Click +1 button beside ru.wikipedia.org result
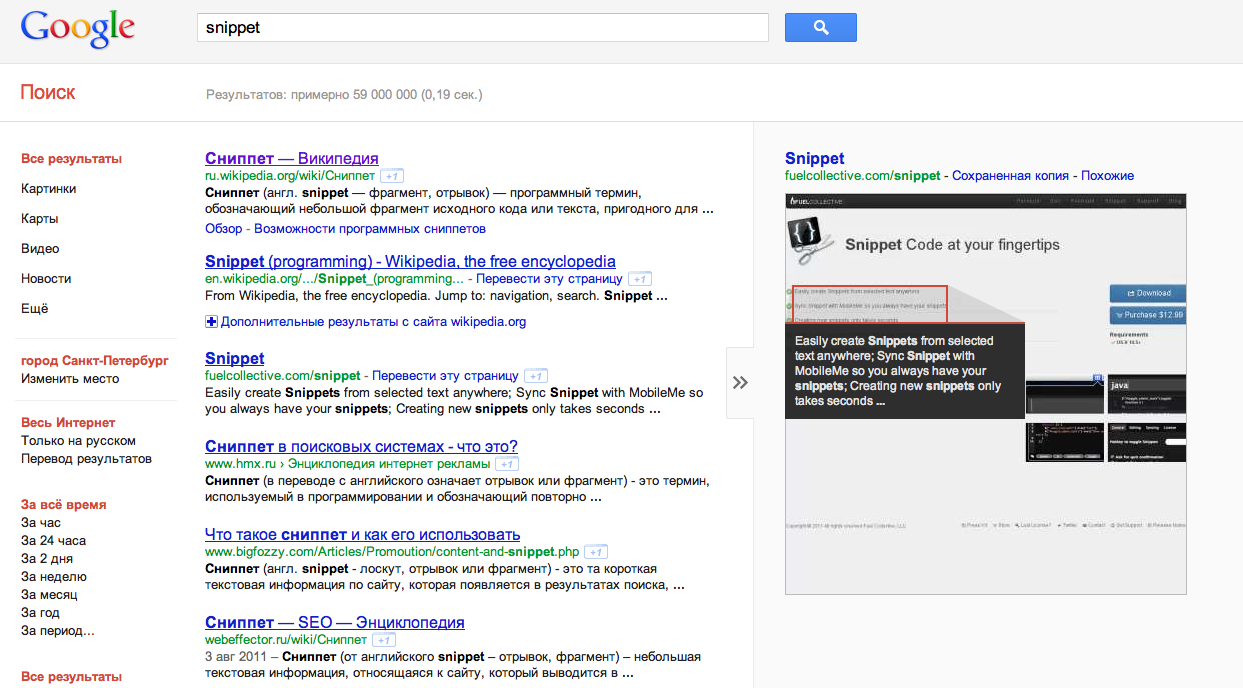This screenshot has width=1243, height=688. point(392,176)
